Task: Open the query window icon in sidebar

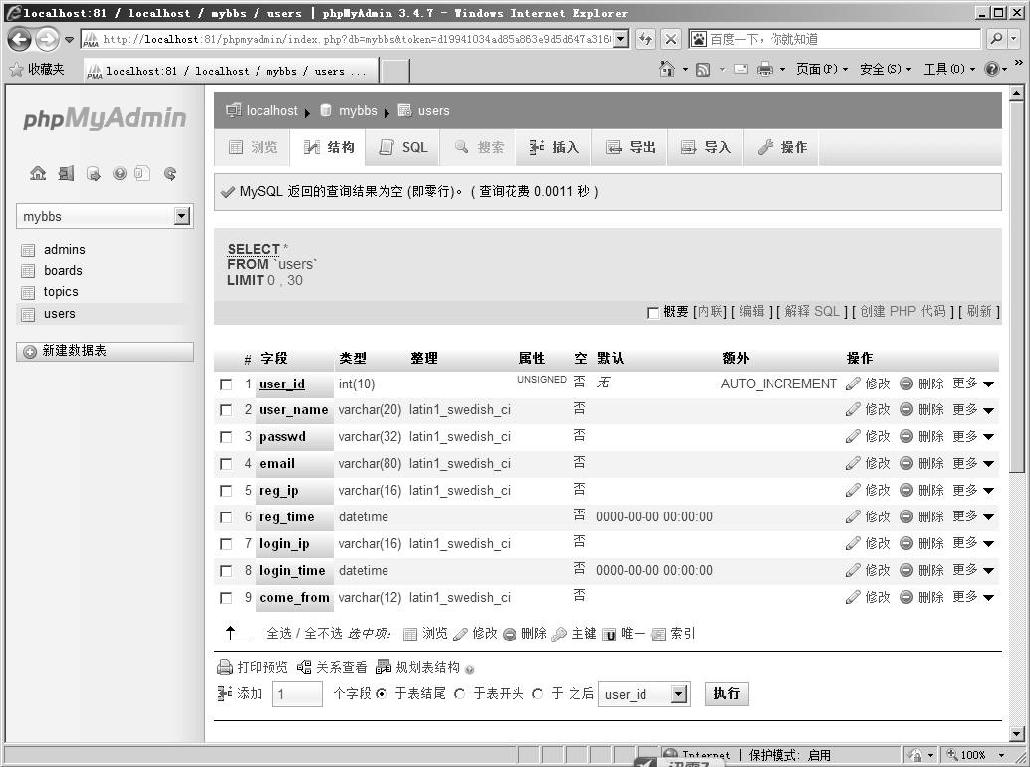Action: pos(93,173)
